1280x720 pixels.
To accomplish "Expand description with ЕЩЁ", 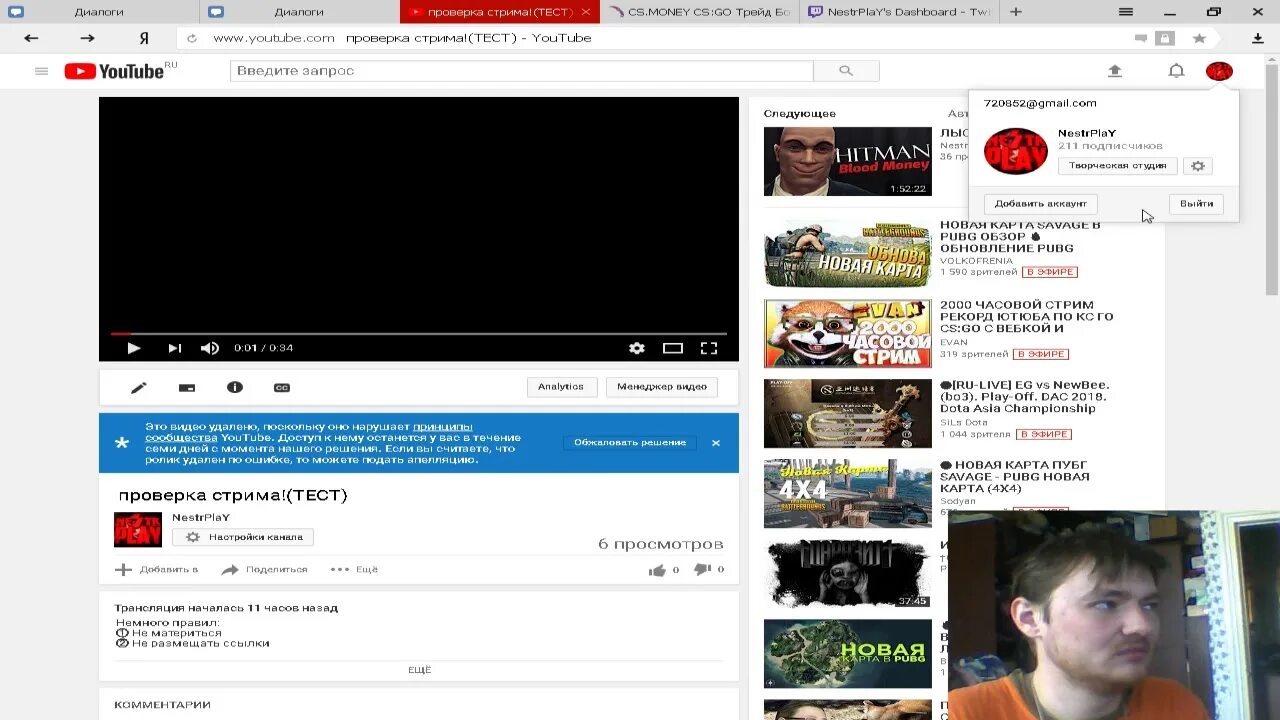I will pyautogui.click(x=419, y=670).
